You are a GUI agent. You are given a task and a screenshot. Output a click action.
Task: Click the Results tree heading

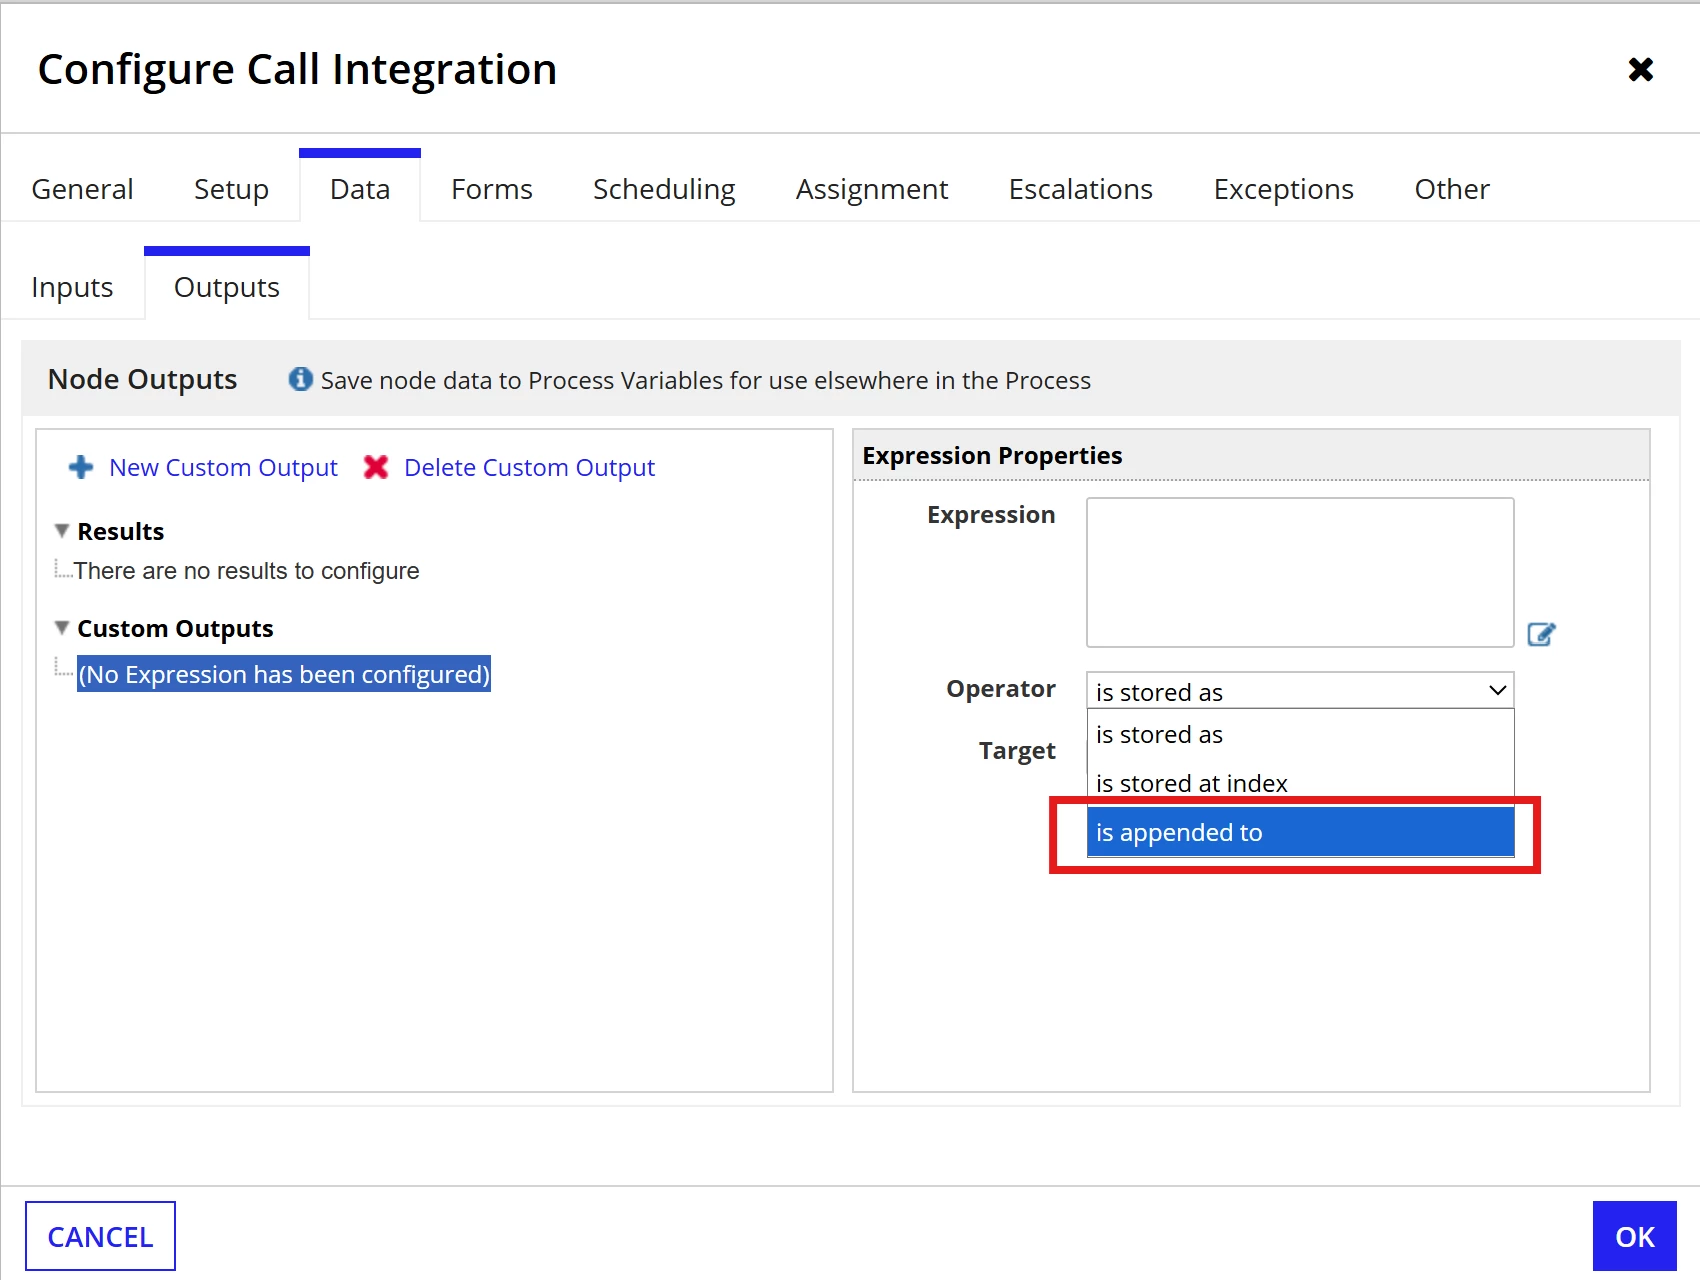tap(121, 531)
